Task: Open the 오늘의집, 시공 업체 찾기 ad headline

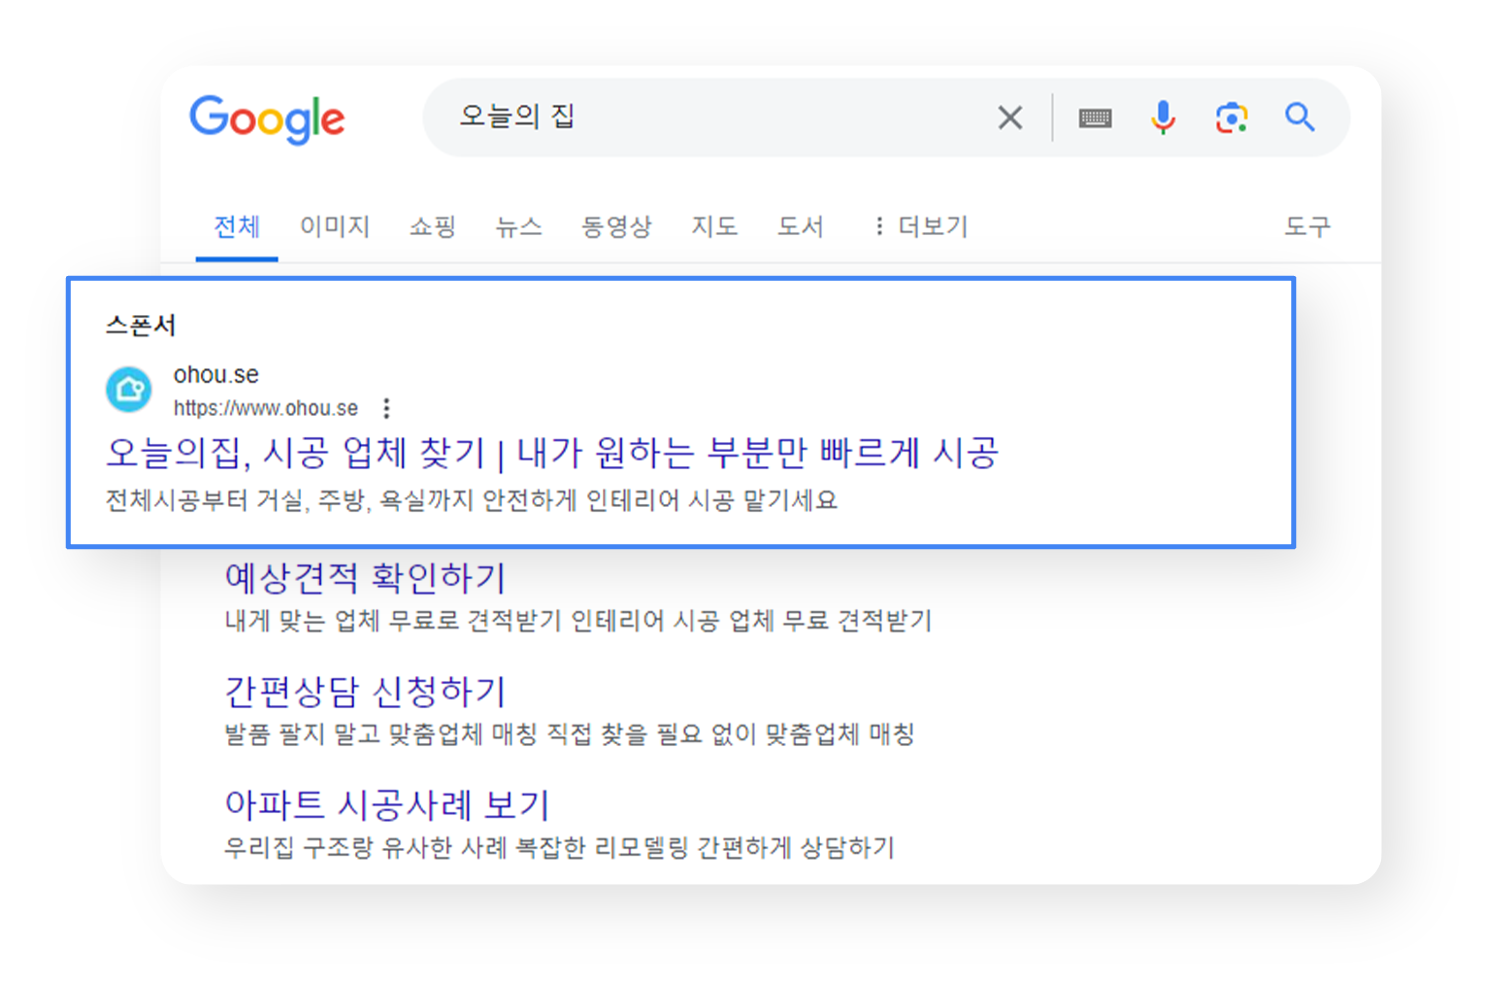Action: click(x=552, y=453)
